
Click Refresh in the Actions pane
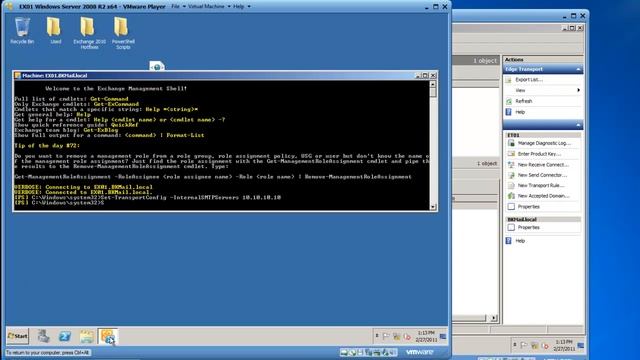point(524,101)
